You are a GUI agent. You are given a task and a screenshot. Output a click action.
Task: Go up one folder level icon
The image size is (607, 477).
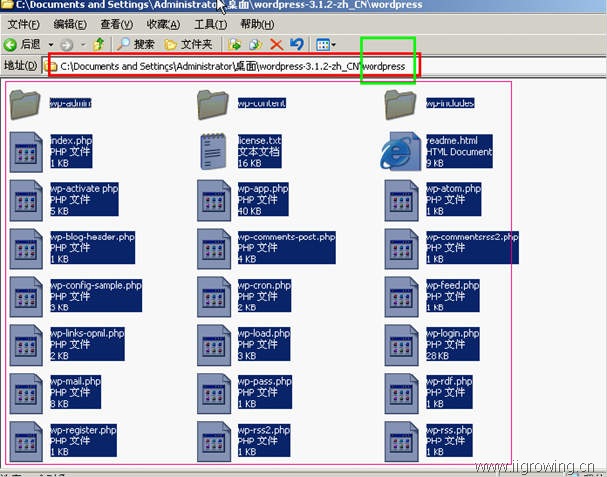[99, 45]
